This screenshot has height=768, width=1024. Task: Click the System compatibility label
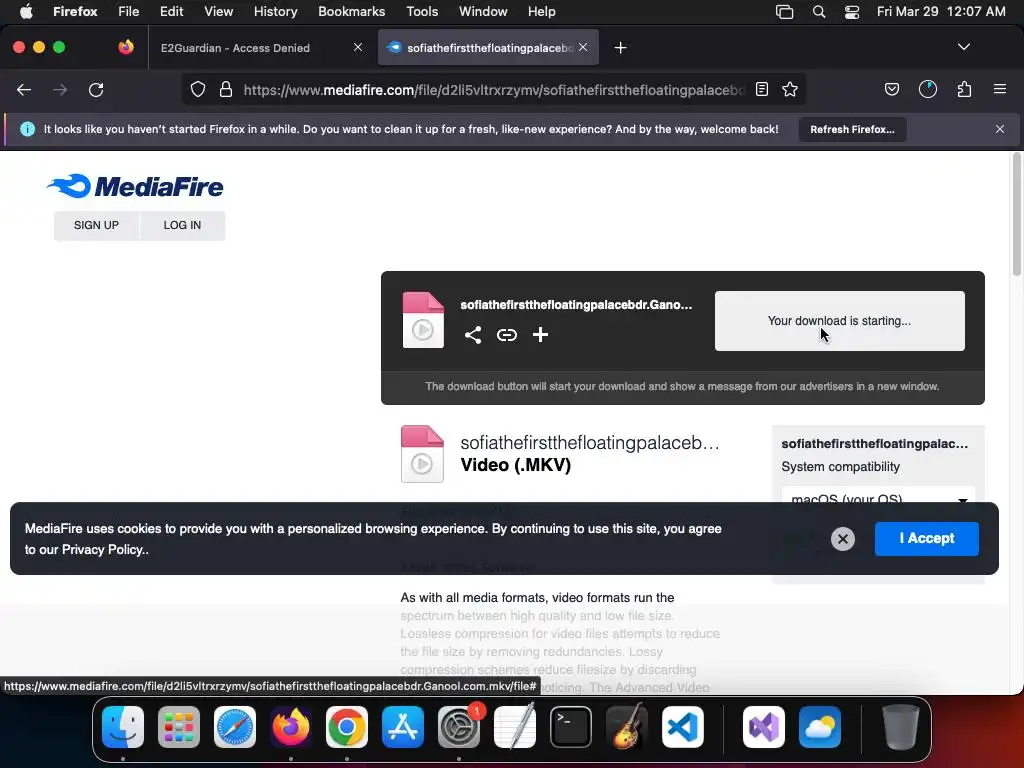point(840,467)
